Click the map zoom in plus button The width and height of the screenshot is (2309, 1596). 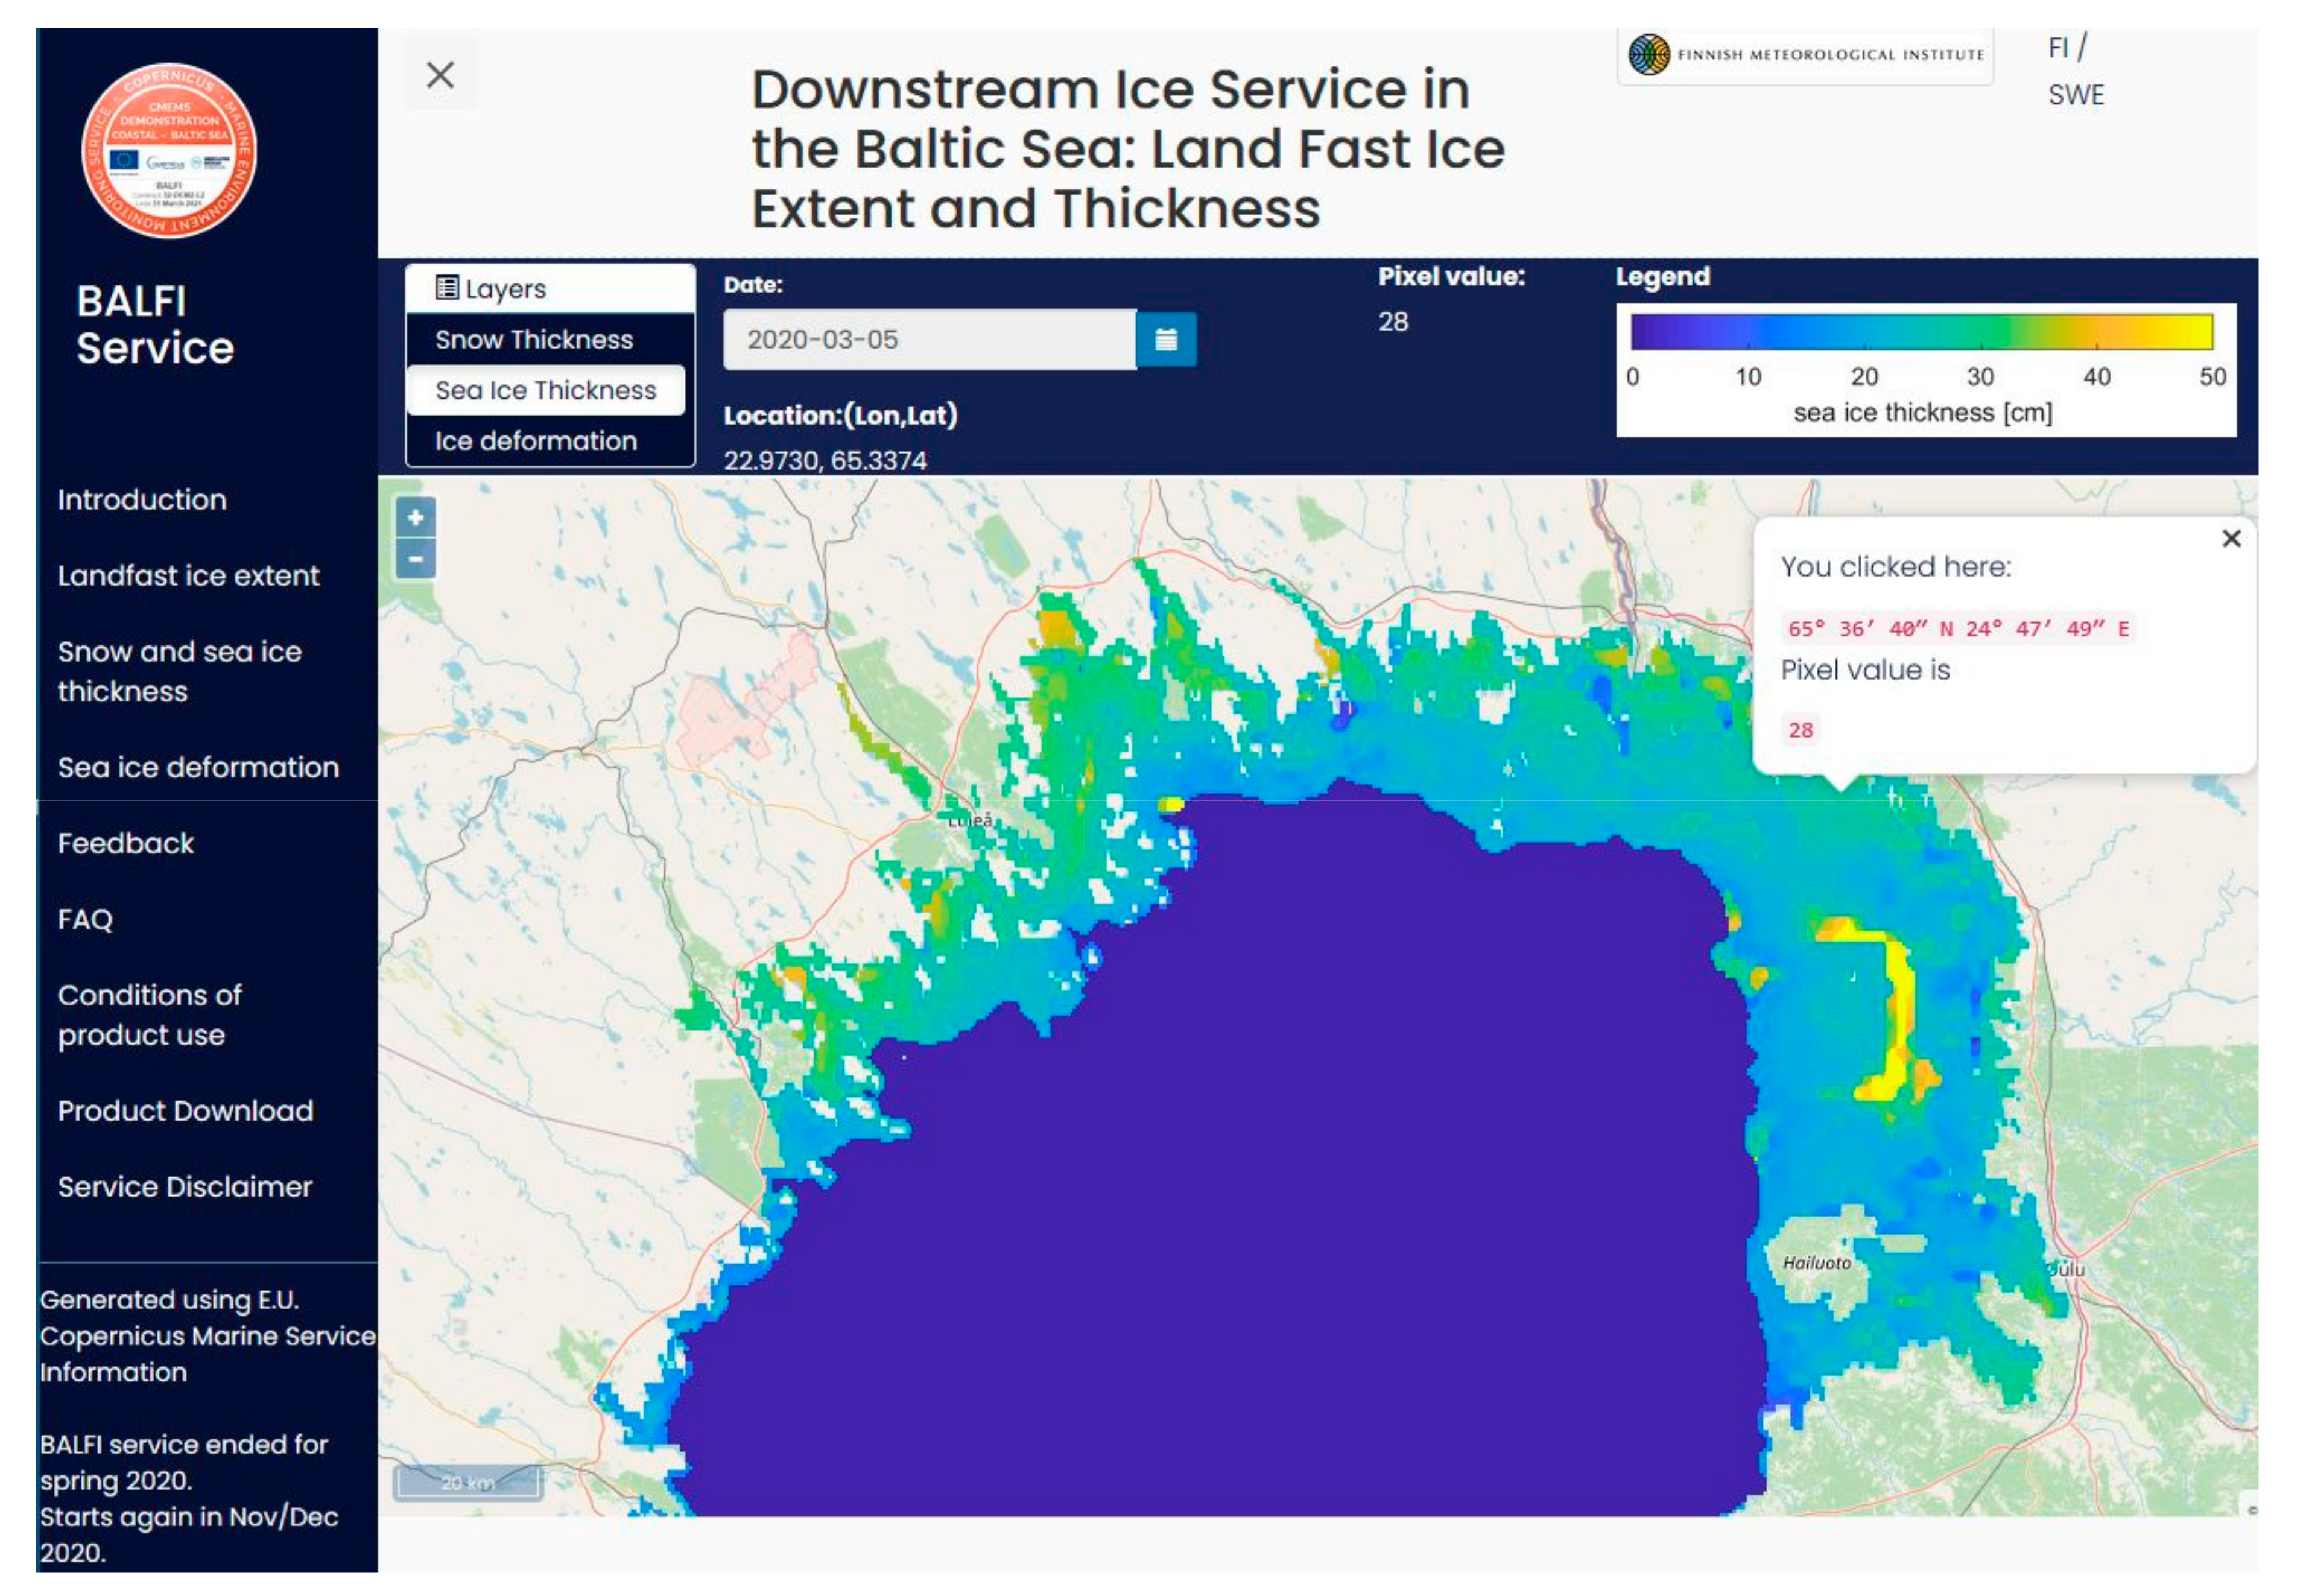tap(415, 517)
